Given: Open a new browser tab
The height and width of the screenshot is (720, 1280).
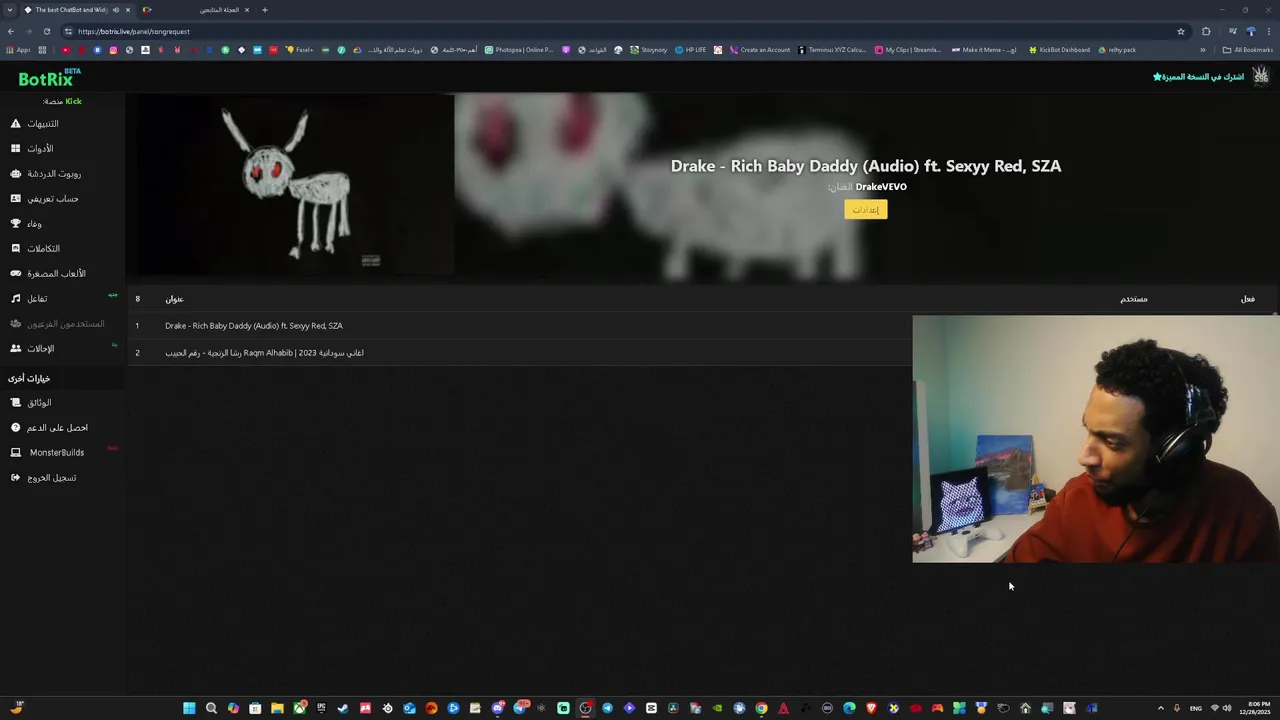Looking at the screenshot, I should (x=265, y=10).
